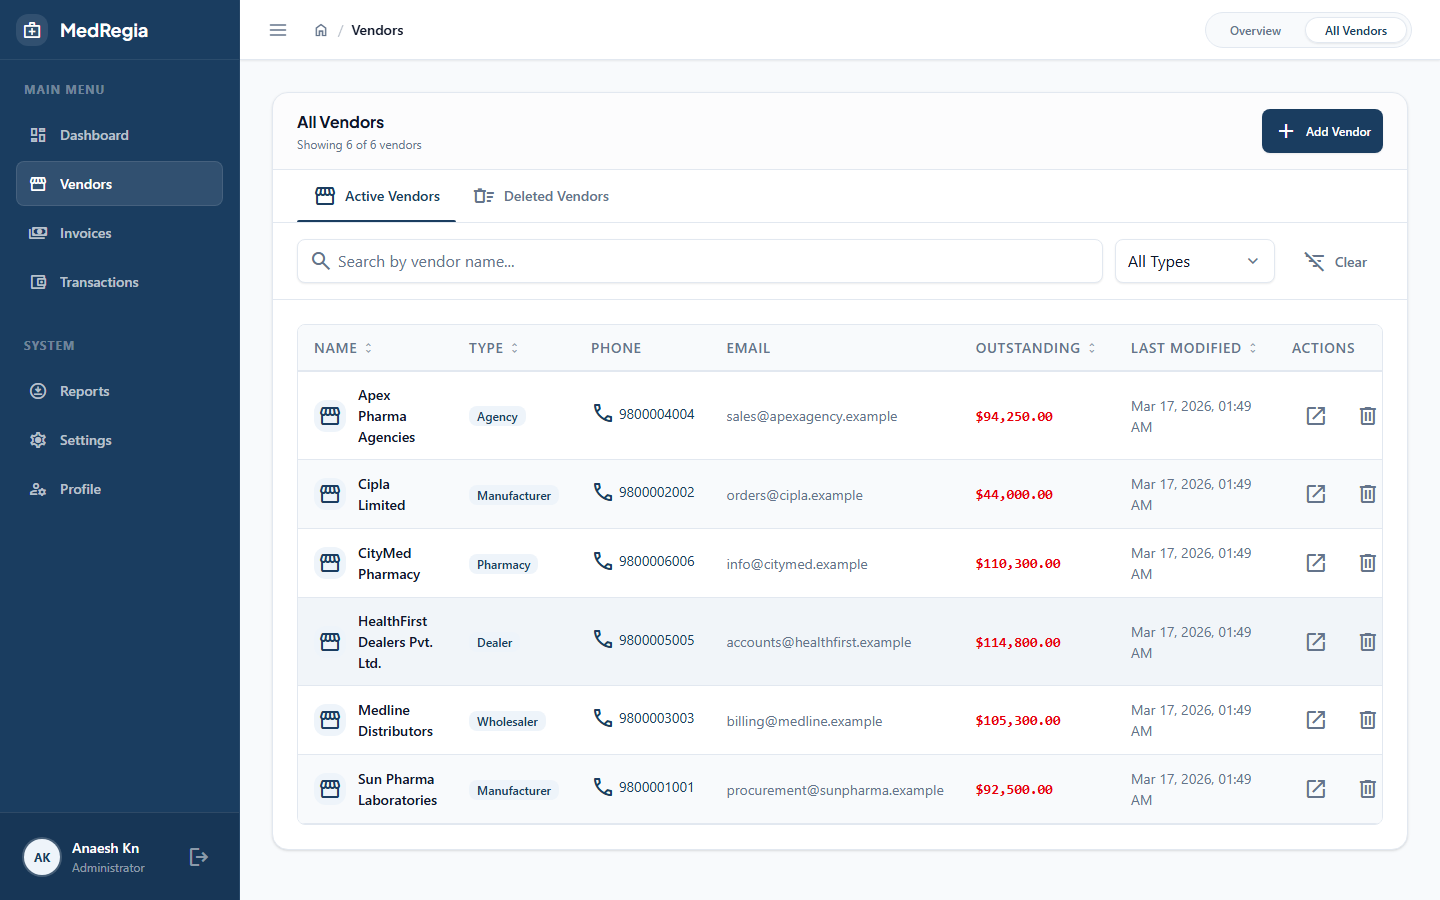Click the logout icon beside Anaesh Kn
Viewport: 1440px width, 900px height.
click(x=199, y=857)
